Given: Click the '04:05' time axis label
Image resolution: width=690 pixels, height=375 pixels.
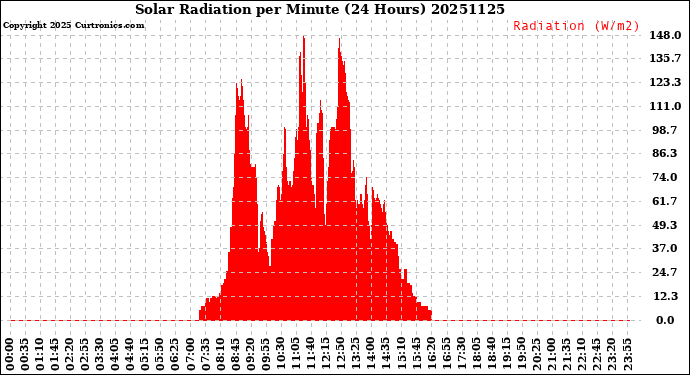Looking at the screenshot, I should coord(115,355).
